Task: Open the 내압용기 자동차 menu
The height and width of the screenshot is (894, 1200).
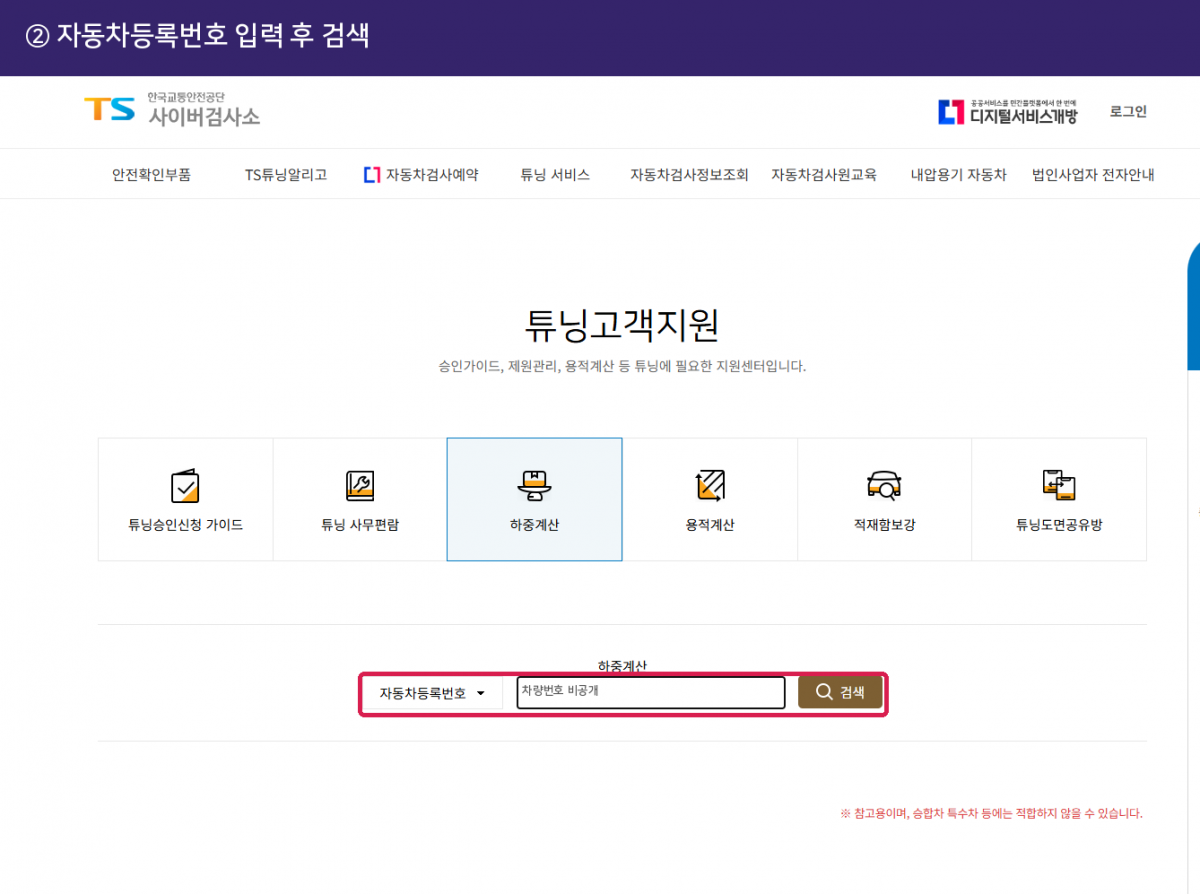Action: point(958,174)
